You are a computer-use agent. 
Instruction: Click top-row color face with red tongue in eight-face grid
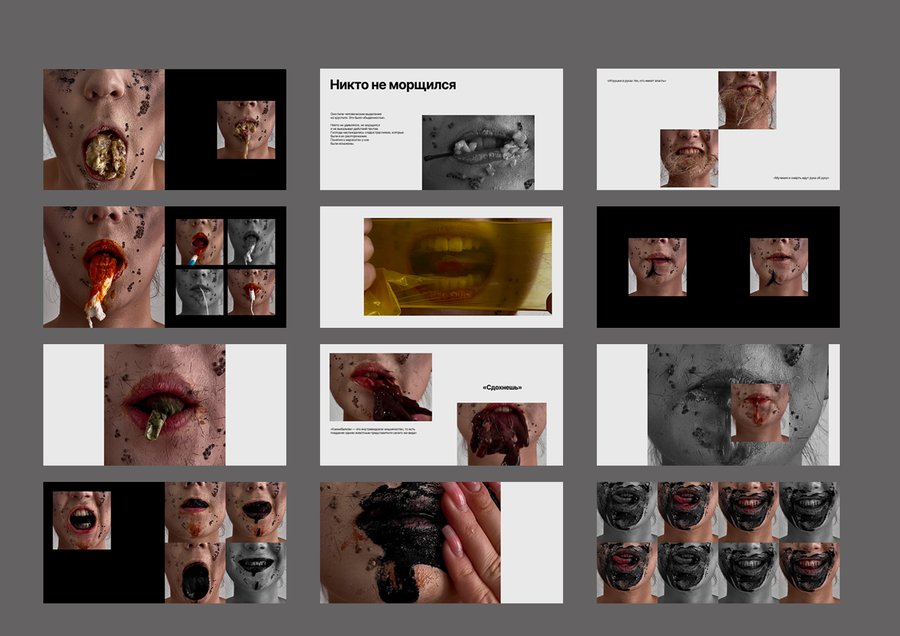tap(688, 512)
